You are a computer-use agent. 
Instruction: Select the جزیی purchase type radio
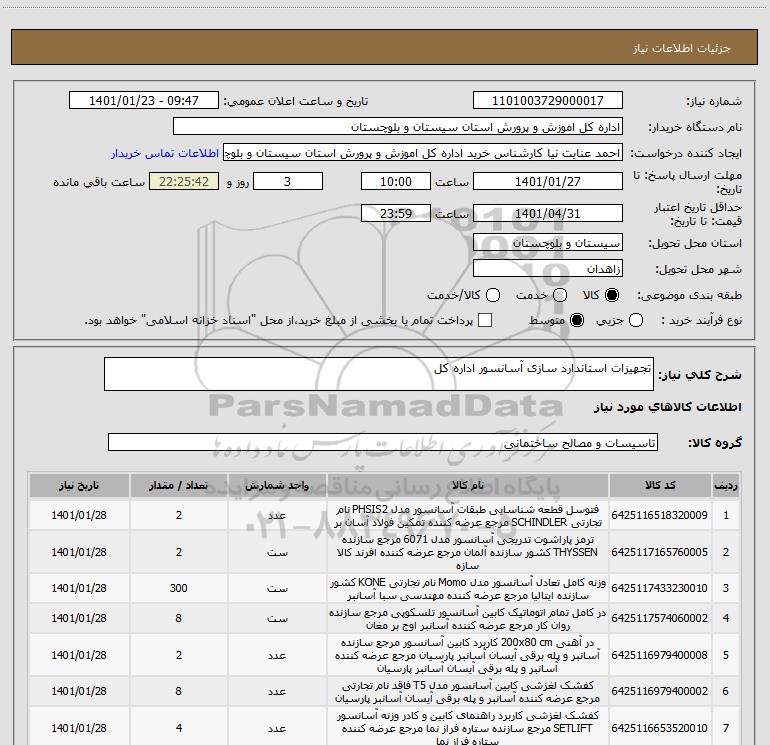pyautogui.click(x=635, y=320)
